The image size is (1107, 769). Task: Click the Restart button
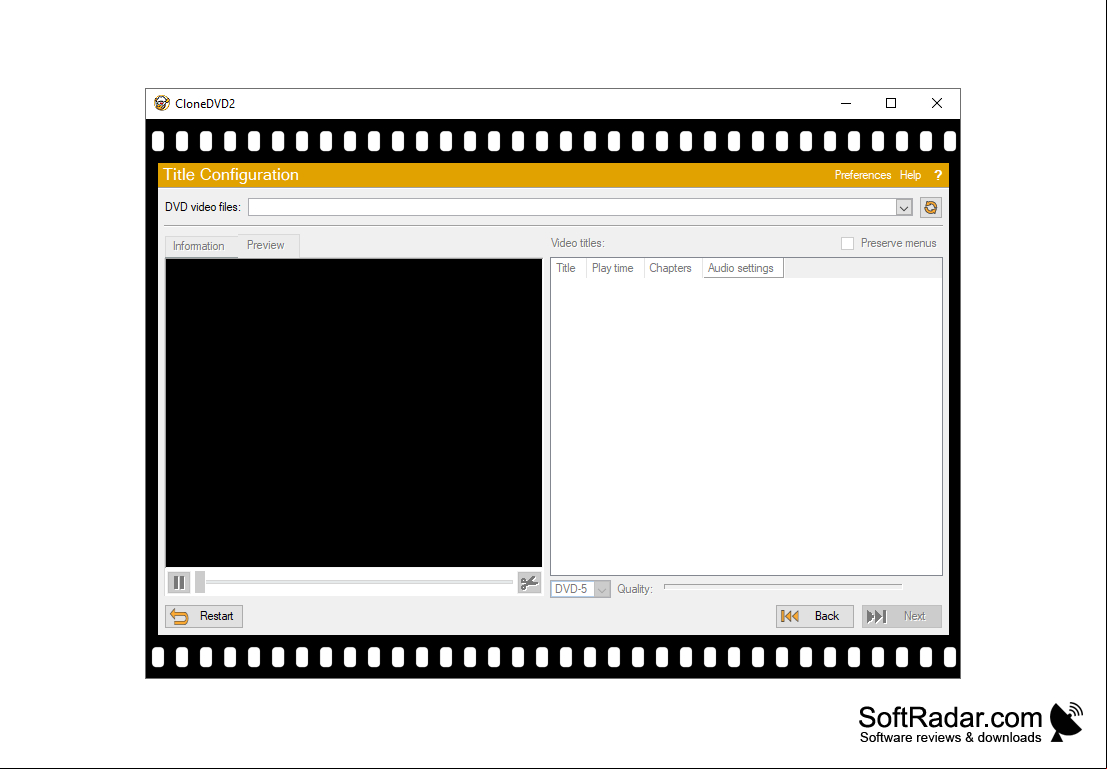204,616
